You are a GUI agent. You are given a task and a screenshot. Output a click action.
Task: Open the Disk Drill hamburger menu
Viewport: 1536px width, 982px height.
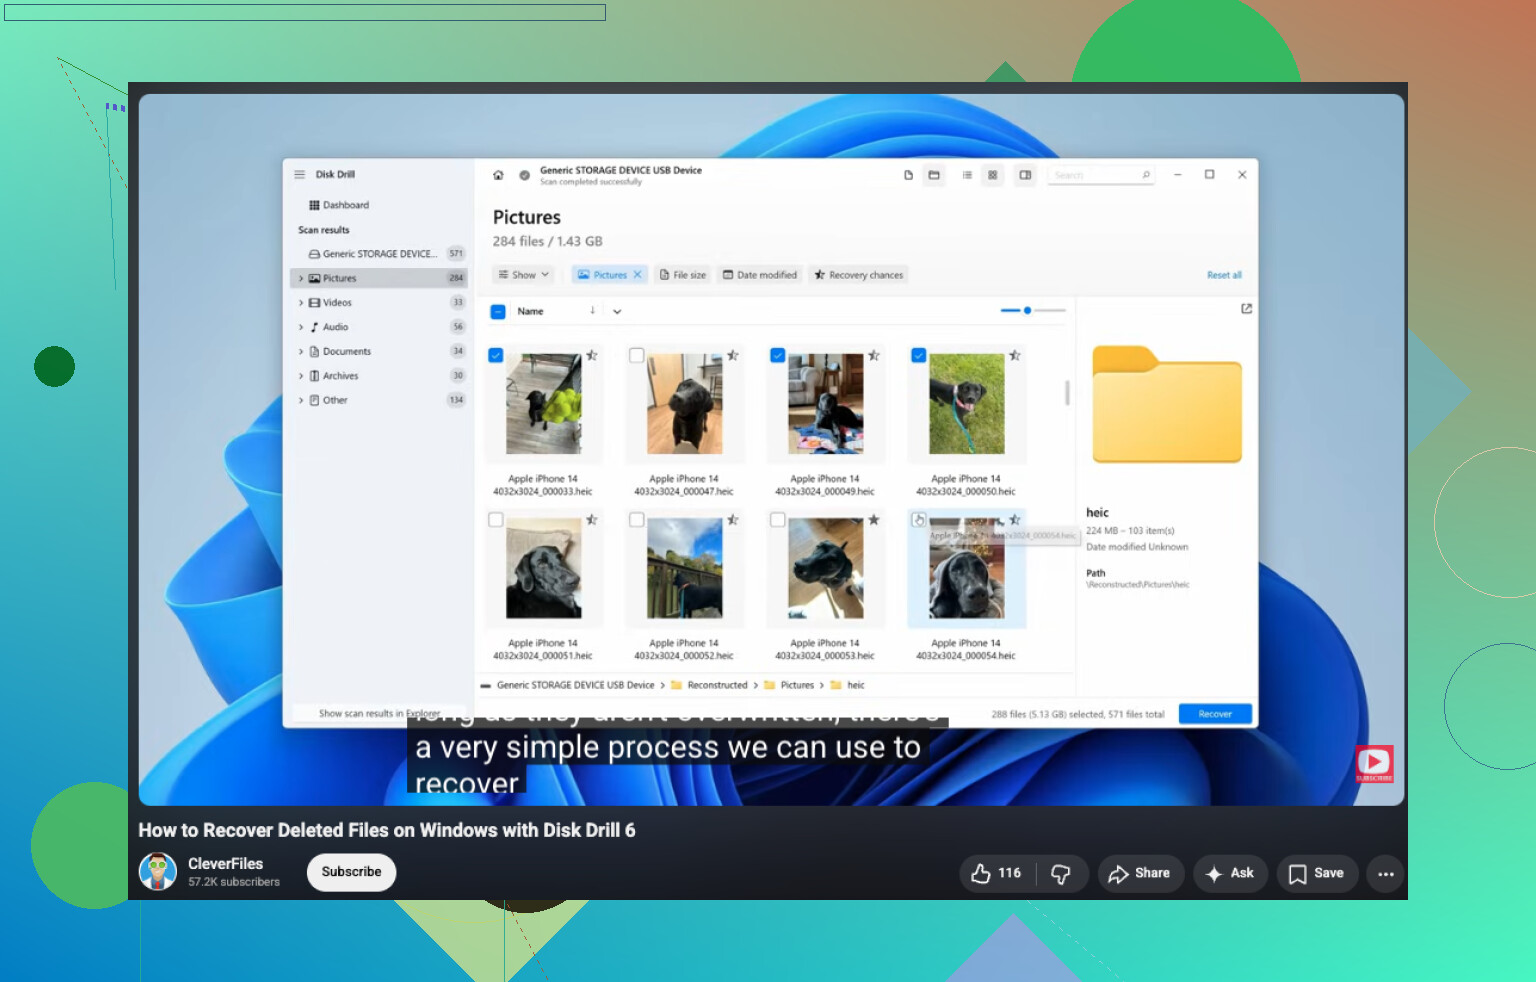(299, 174)
